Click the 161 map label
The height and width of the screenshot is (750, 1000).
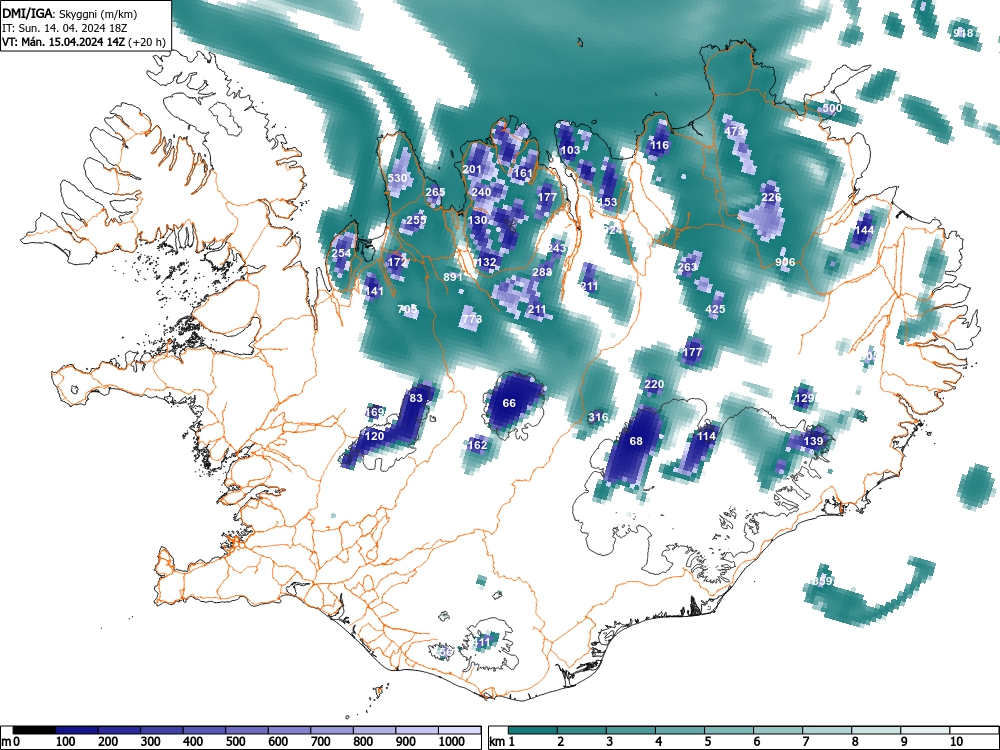[522, 173]
